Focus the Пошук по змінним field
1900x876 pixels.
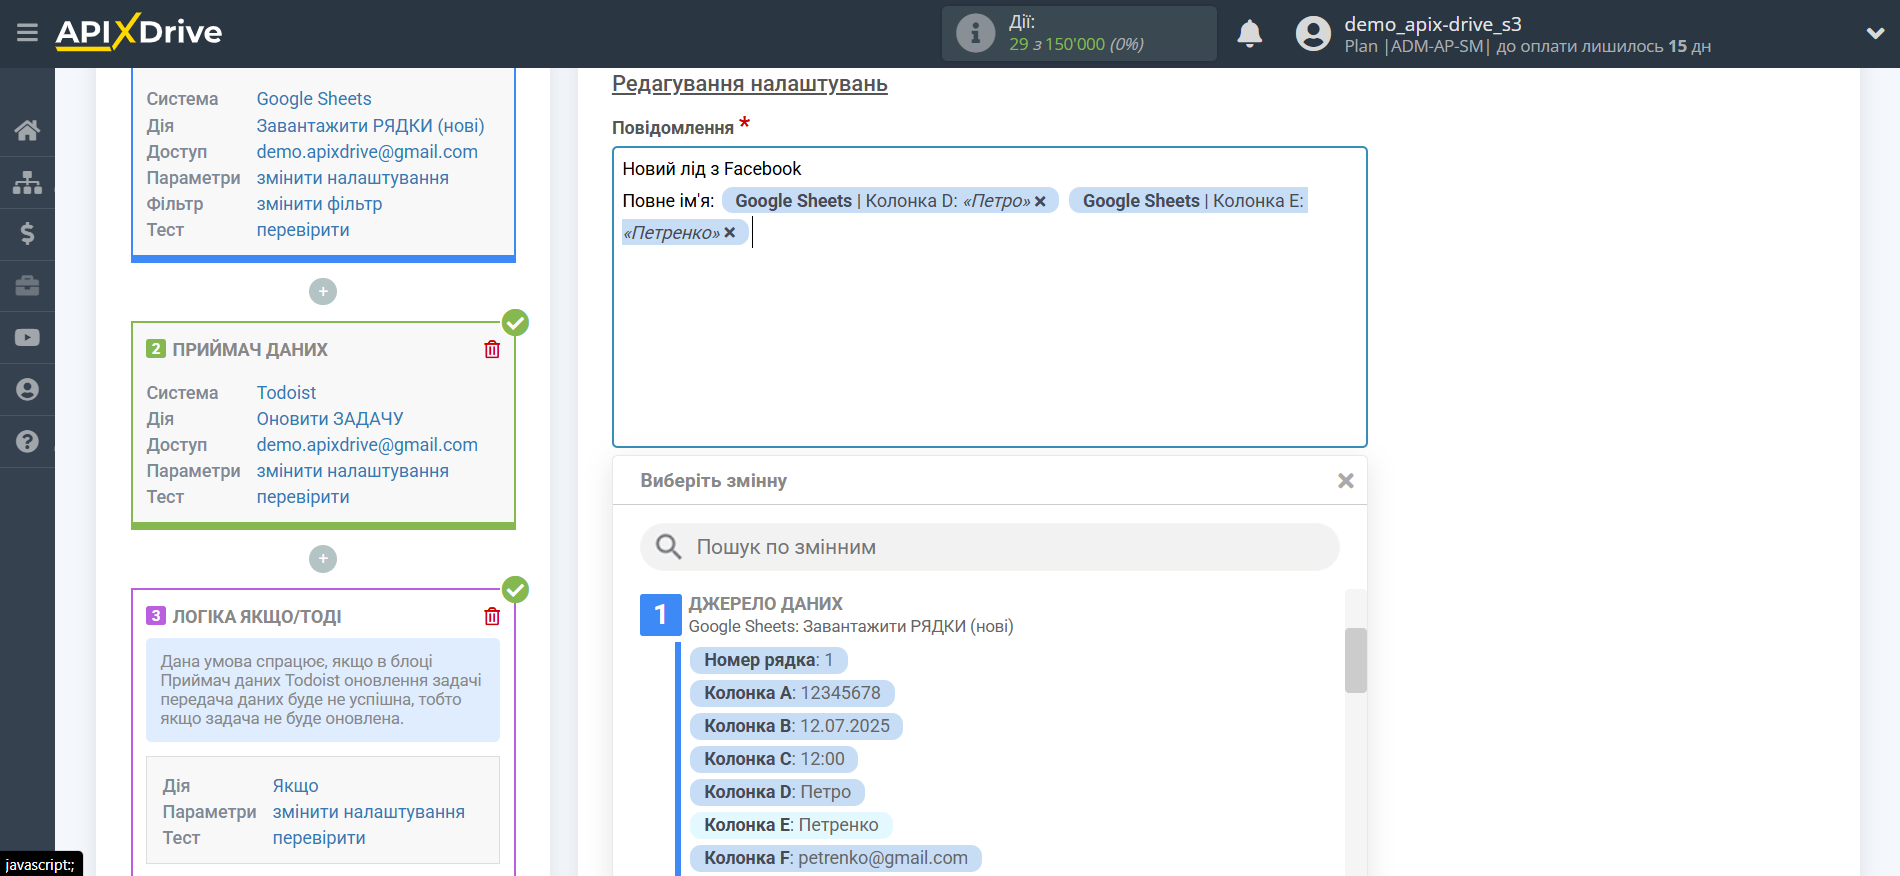tap(989, 547)
